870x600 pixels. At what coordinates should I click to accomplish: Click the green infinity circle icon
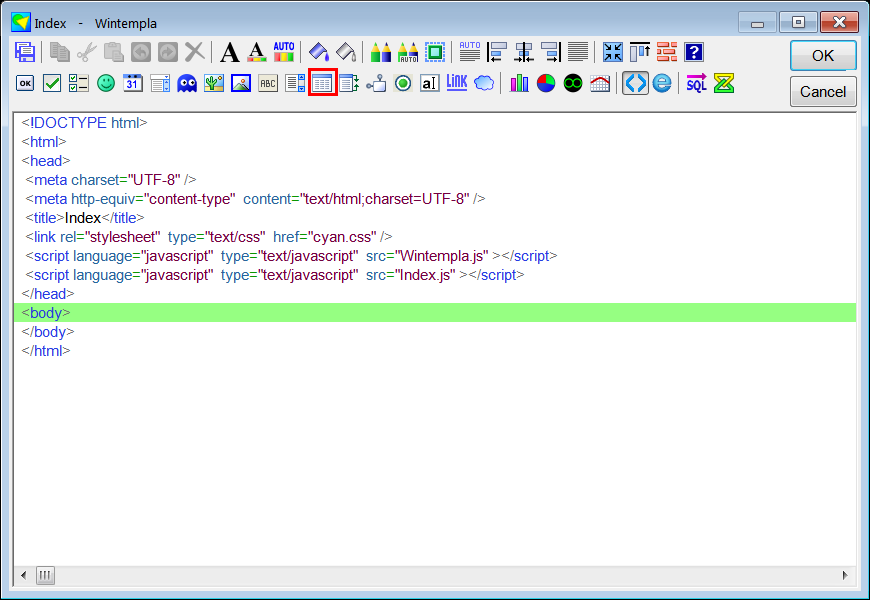[573, 84]
